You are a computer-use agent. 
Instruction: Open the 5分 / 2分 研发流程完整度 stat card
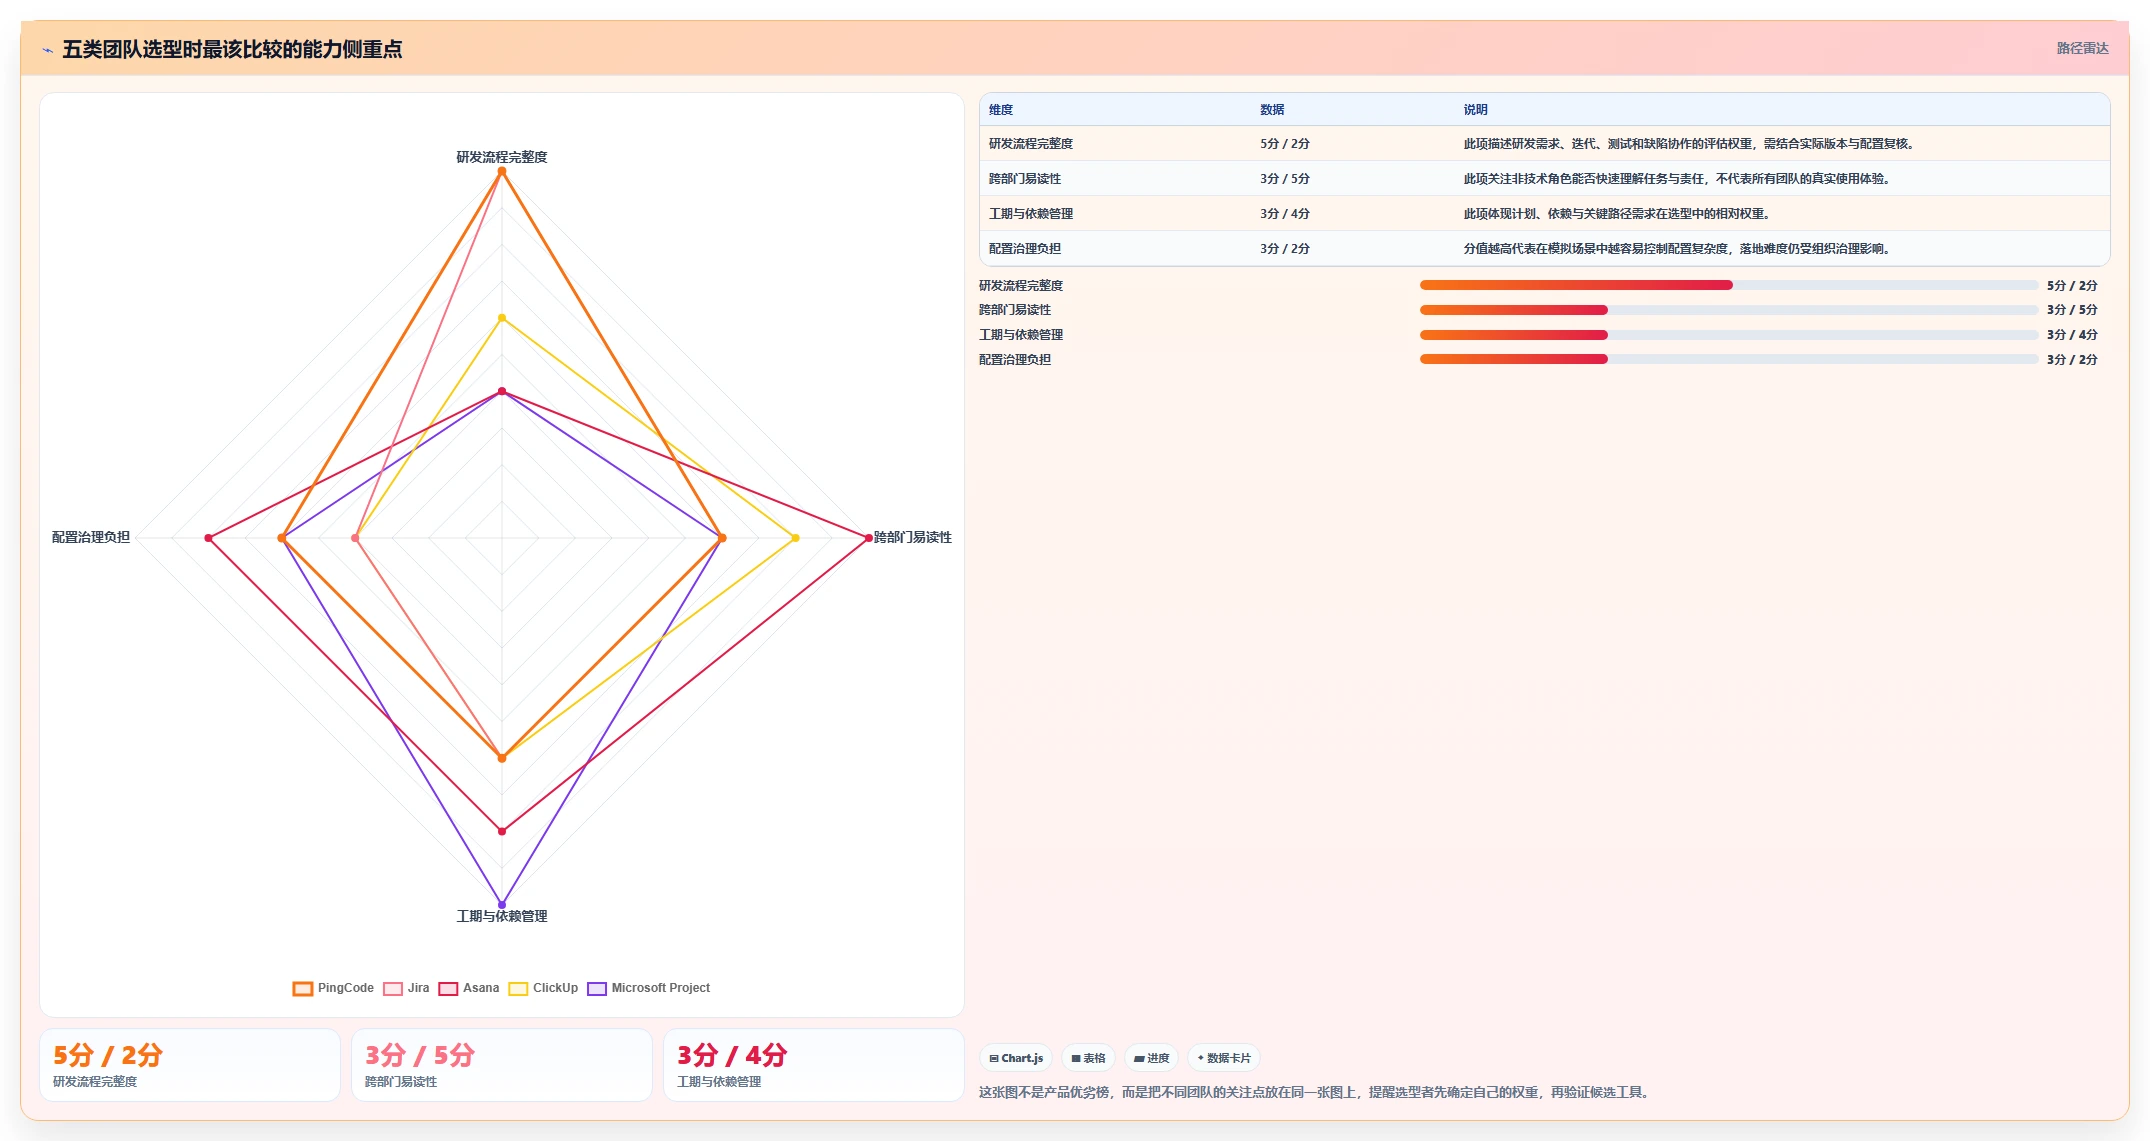(190, 1065)
